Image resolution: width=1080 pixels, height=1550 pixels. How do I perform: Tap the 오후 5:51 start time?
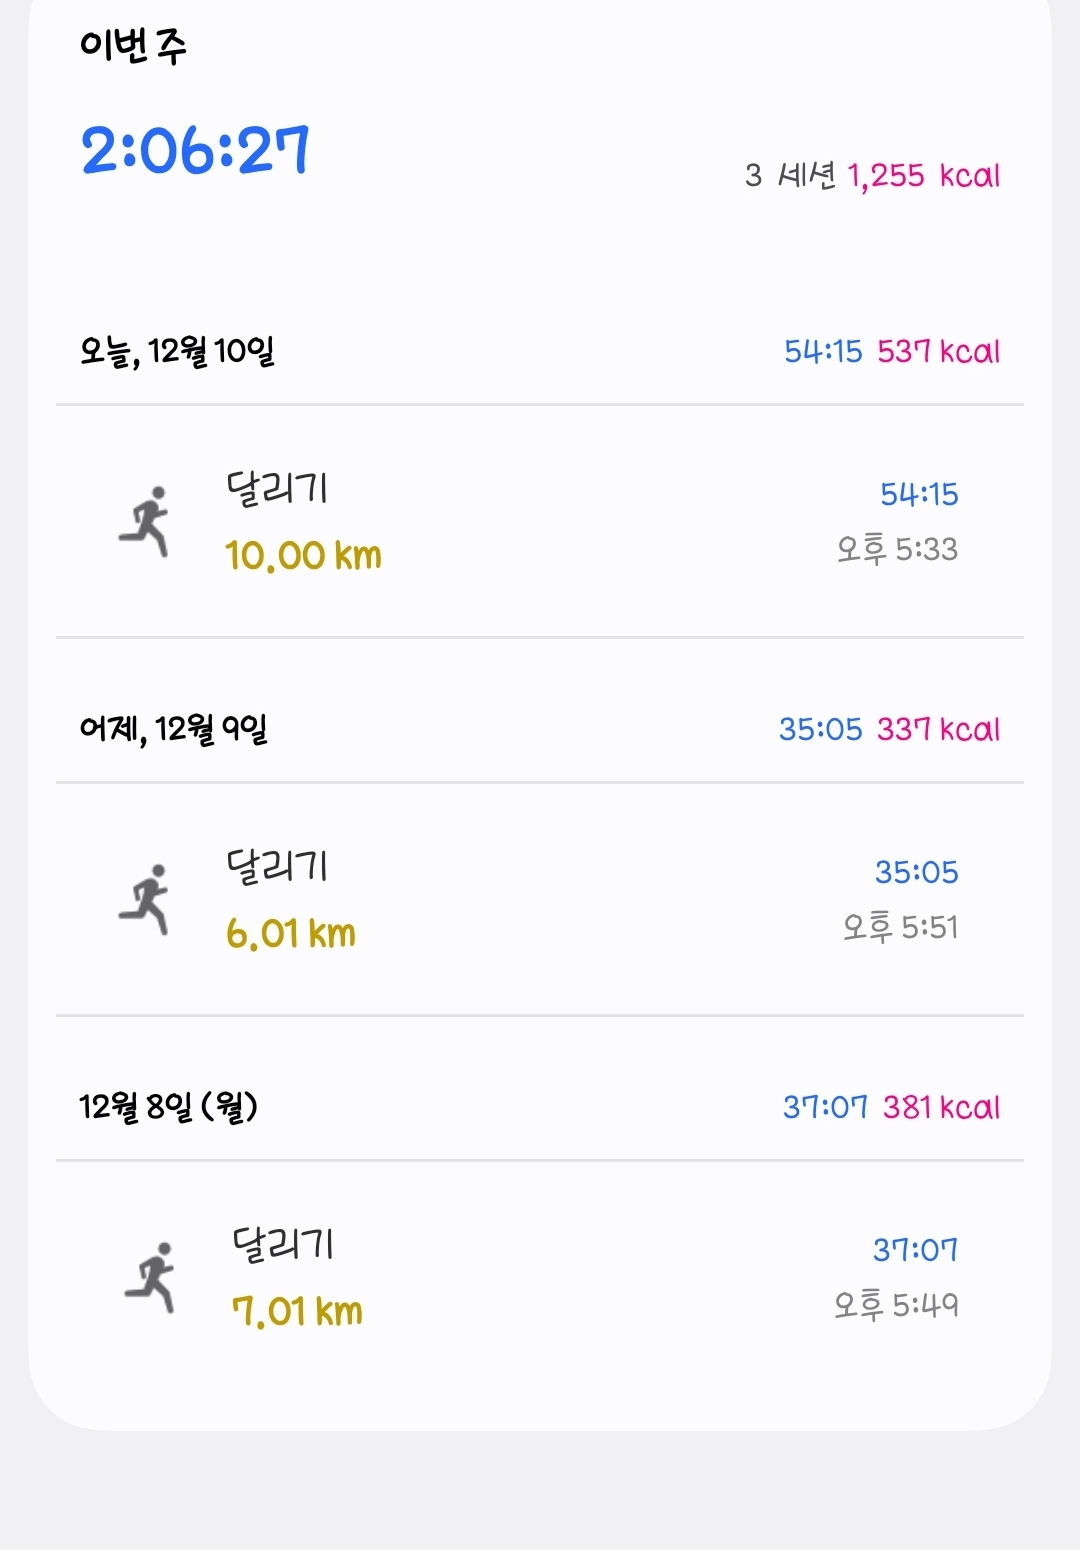click(x=900, y=927)
